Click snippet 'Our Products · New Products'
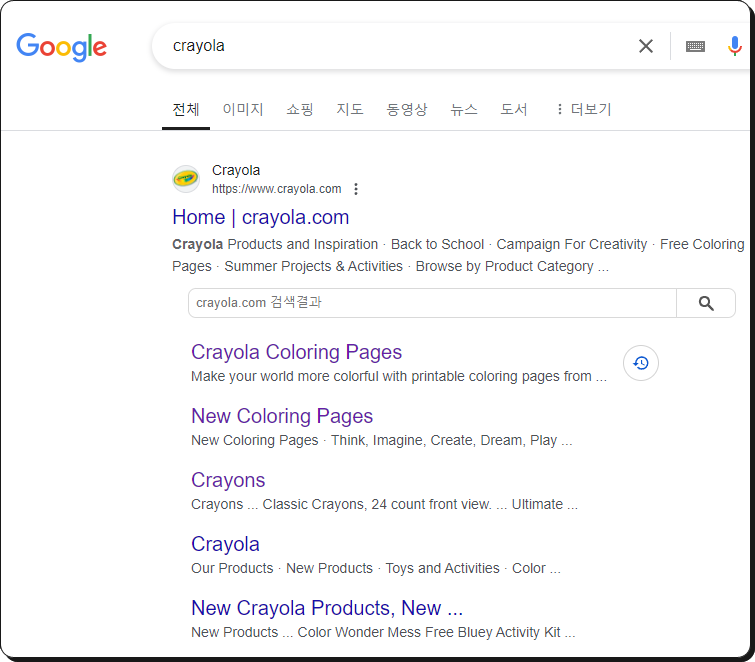Image resolution: width=755 pixels, height=662 pixels. 282,568
